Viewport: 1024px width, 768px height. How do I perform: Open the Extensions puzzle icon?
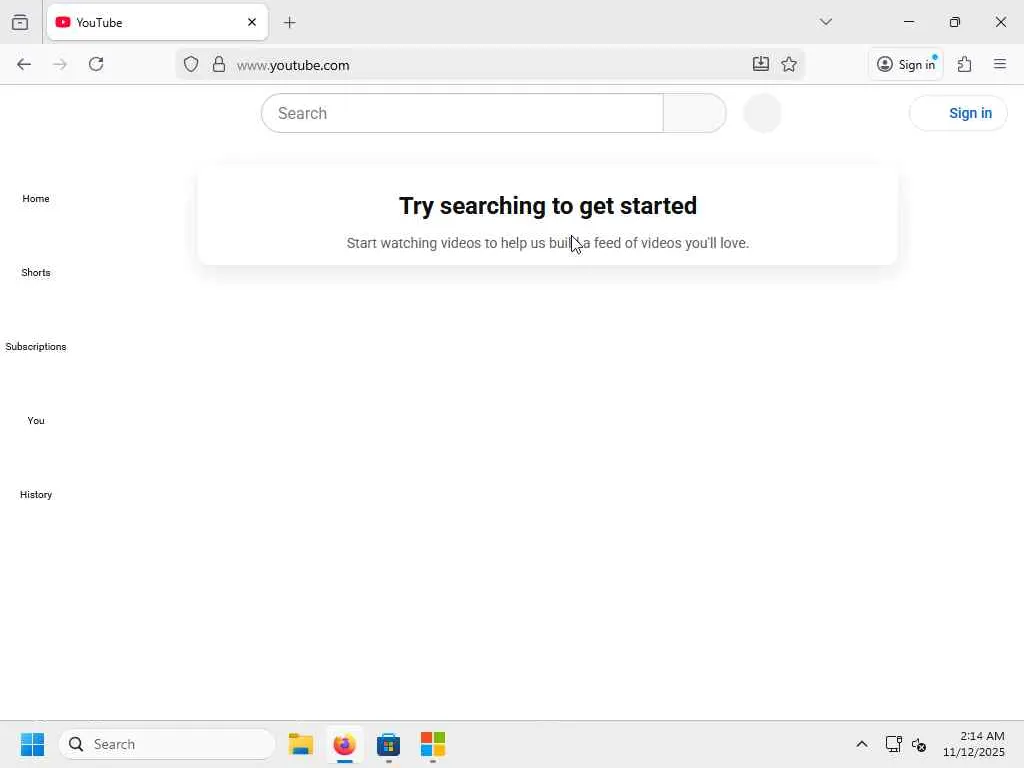[x=965, y=64]
